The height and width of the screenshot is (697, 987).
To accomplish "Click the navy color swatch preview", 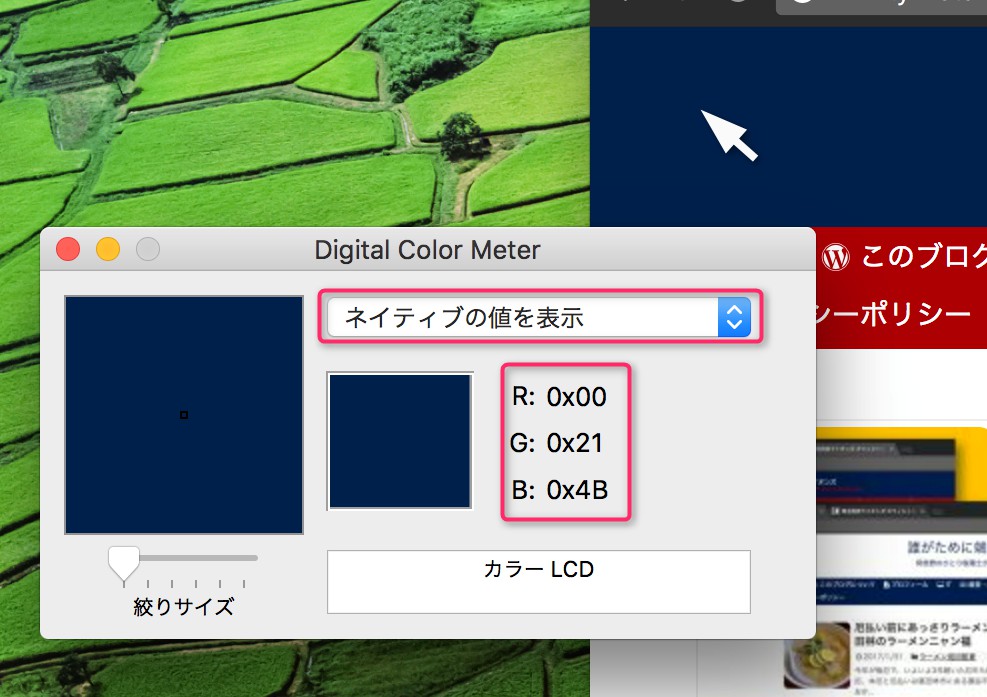I will point(400,441).
